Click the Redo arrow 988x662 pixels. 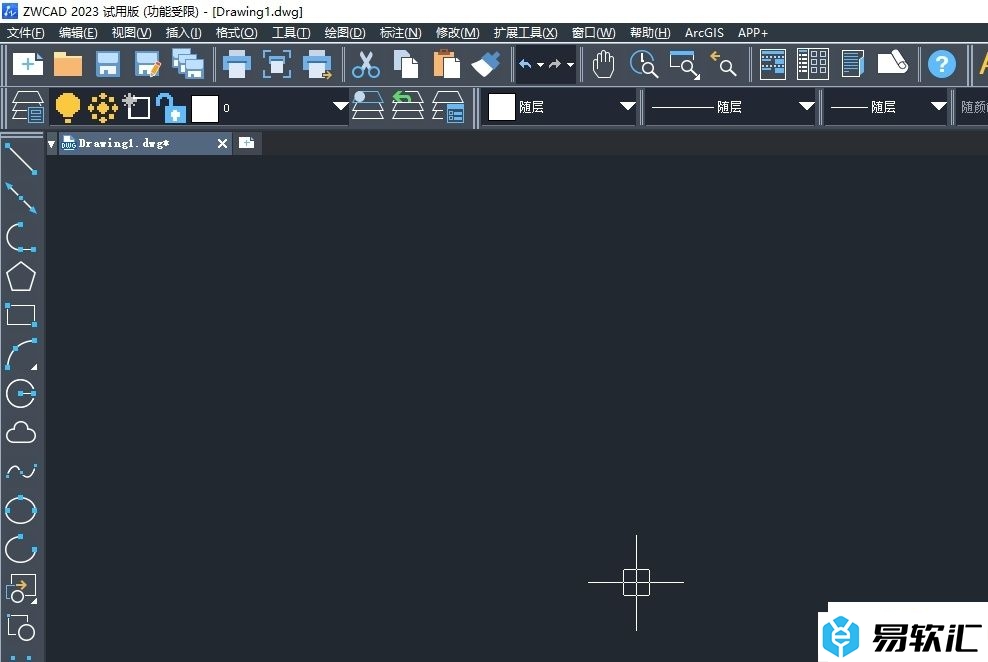pyautogui.click(x=554, y=64)
